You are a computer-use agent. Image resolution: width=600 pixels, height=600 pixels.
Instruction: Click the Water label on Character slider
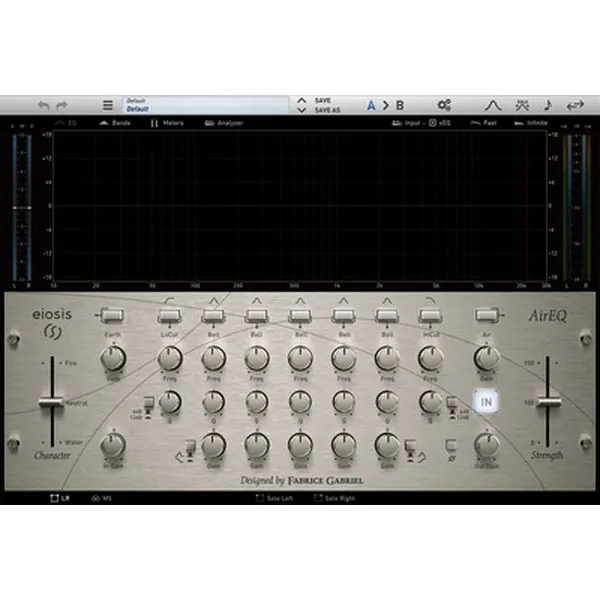(x=73, y=442)
